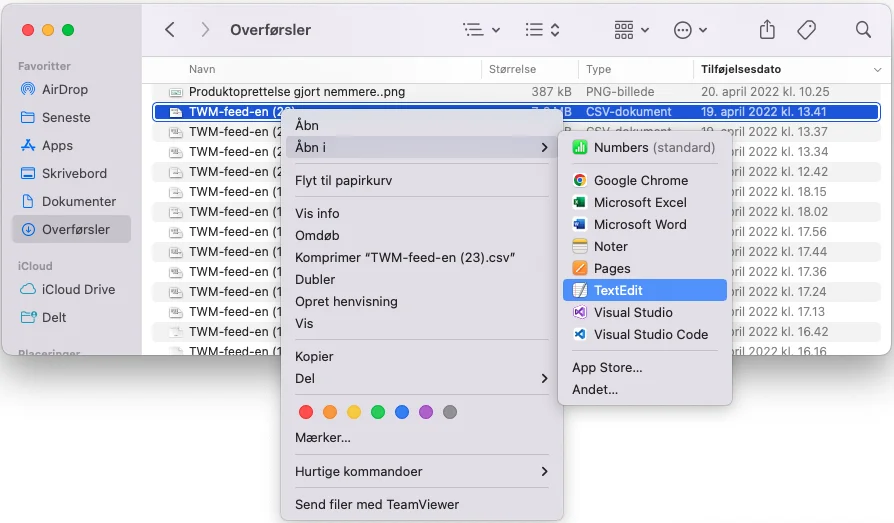Open dropdown next to list view icon
The height and width of the screenshot is (523, 894).
point(496,30)
